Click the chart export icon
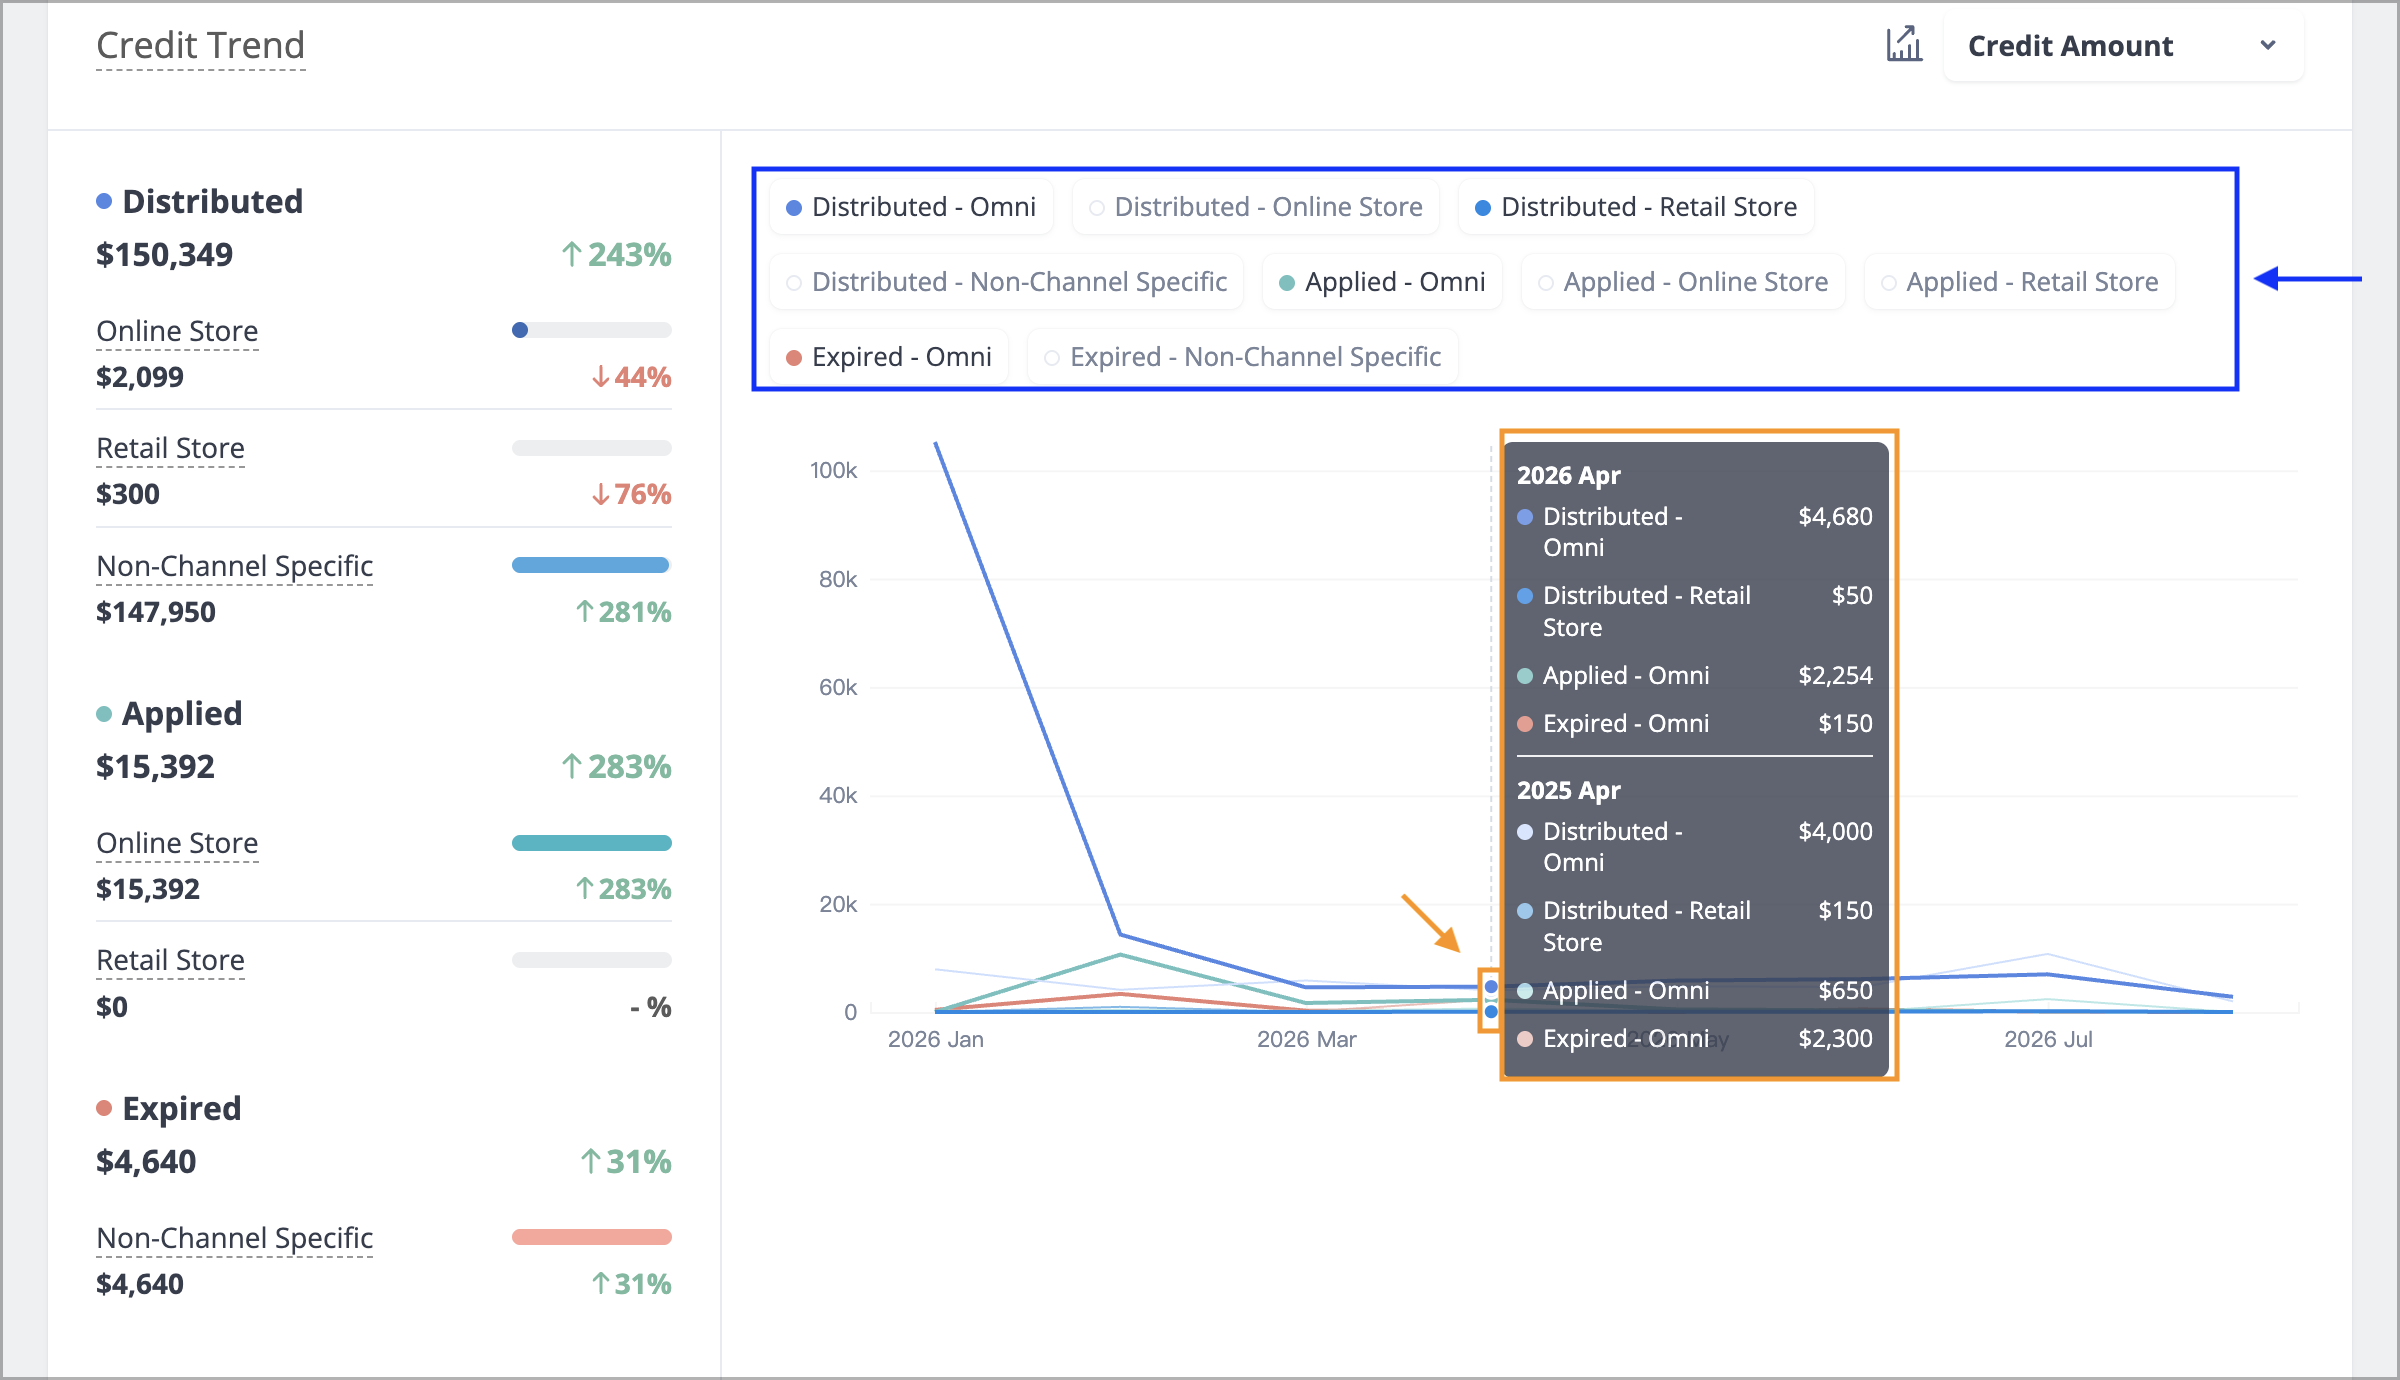 pyautogui.click(x=1904, y=45)
